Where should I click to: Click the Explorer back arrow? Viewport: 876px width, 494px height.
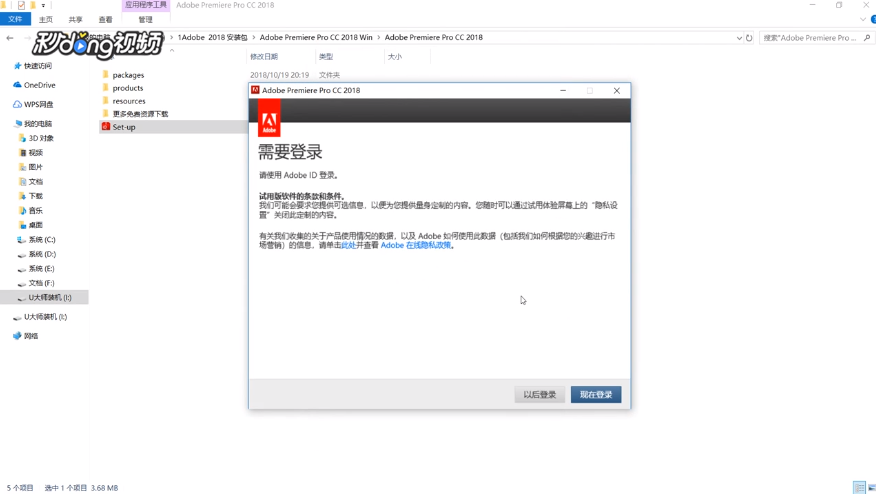[10, 38]
